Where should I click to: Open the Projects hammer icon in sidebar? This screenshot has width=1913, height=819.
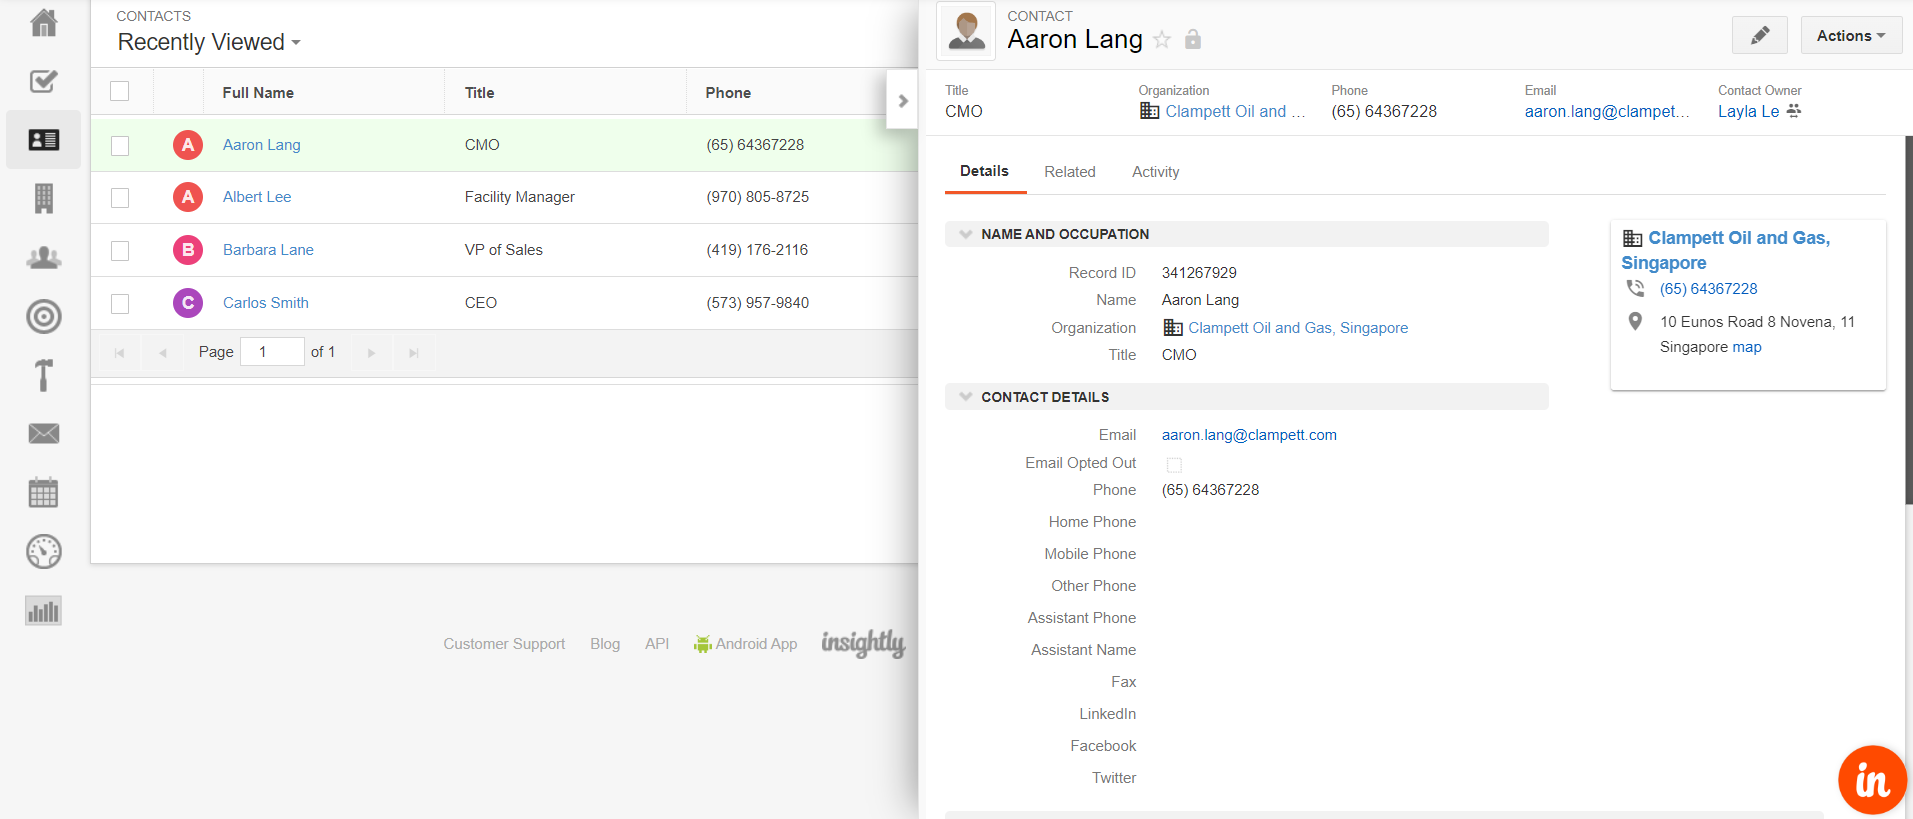click(43, 375)
